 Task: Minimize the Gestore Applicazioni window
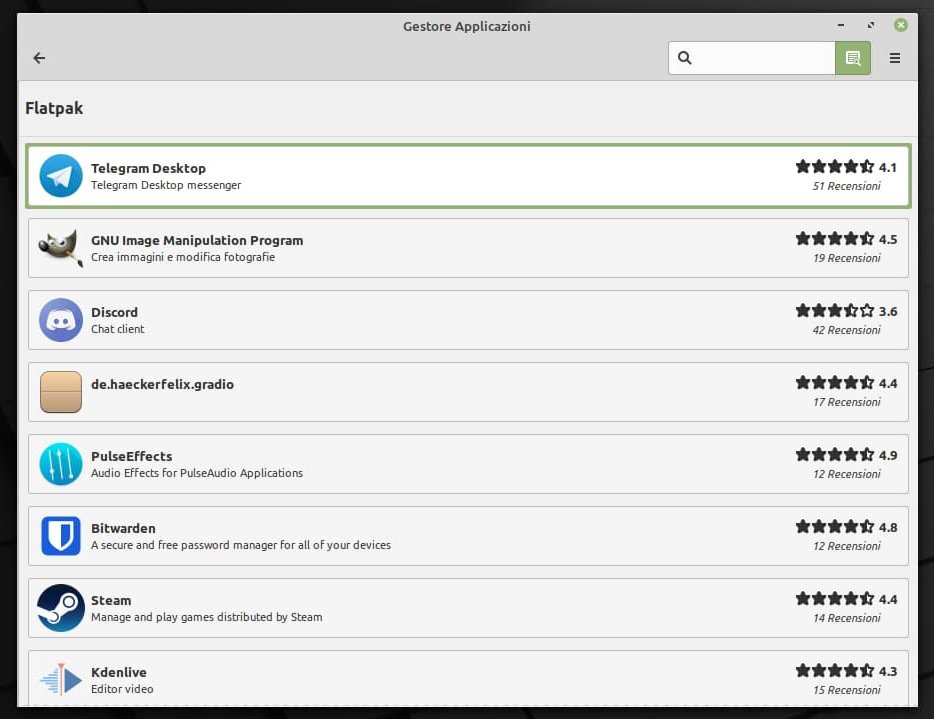(x=841, y=25)
